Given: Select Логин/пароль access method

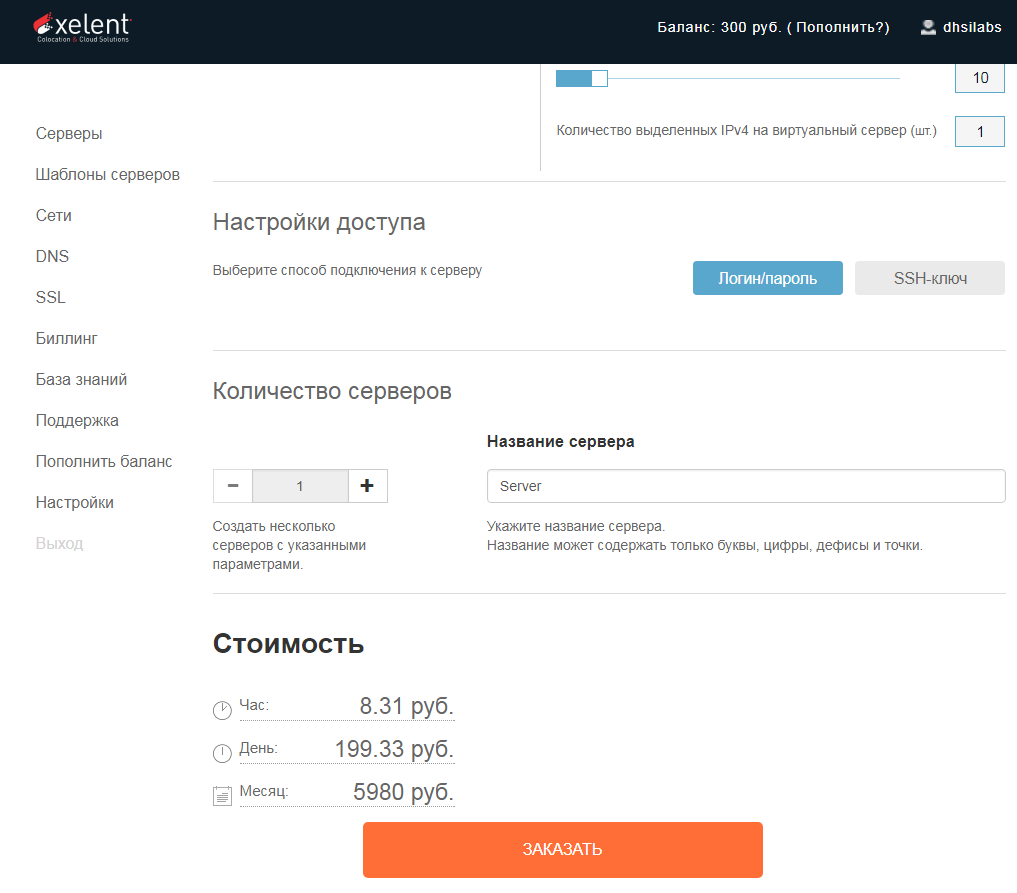Looking at the screenshot, I should [x=767, y=278].
